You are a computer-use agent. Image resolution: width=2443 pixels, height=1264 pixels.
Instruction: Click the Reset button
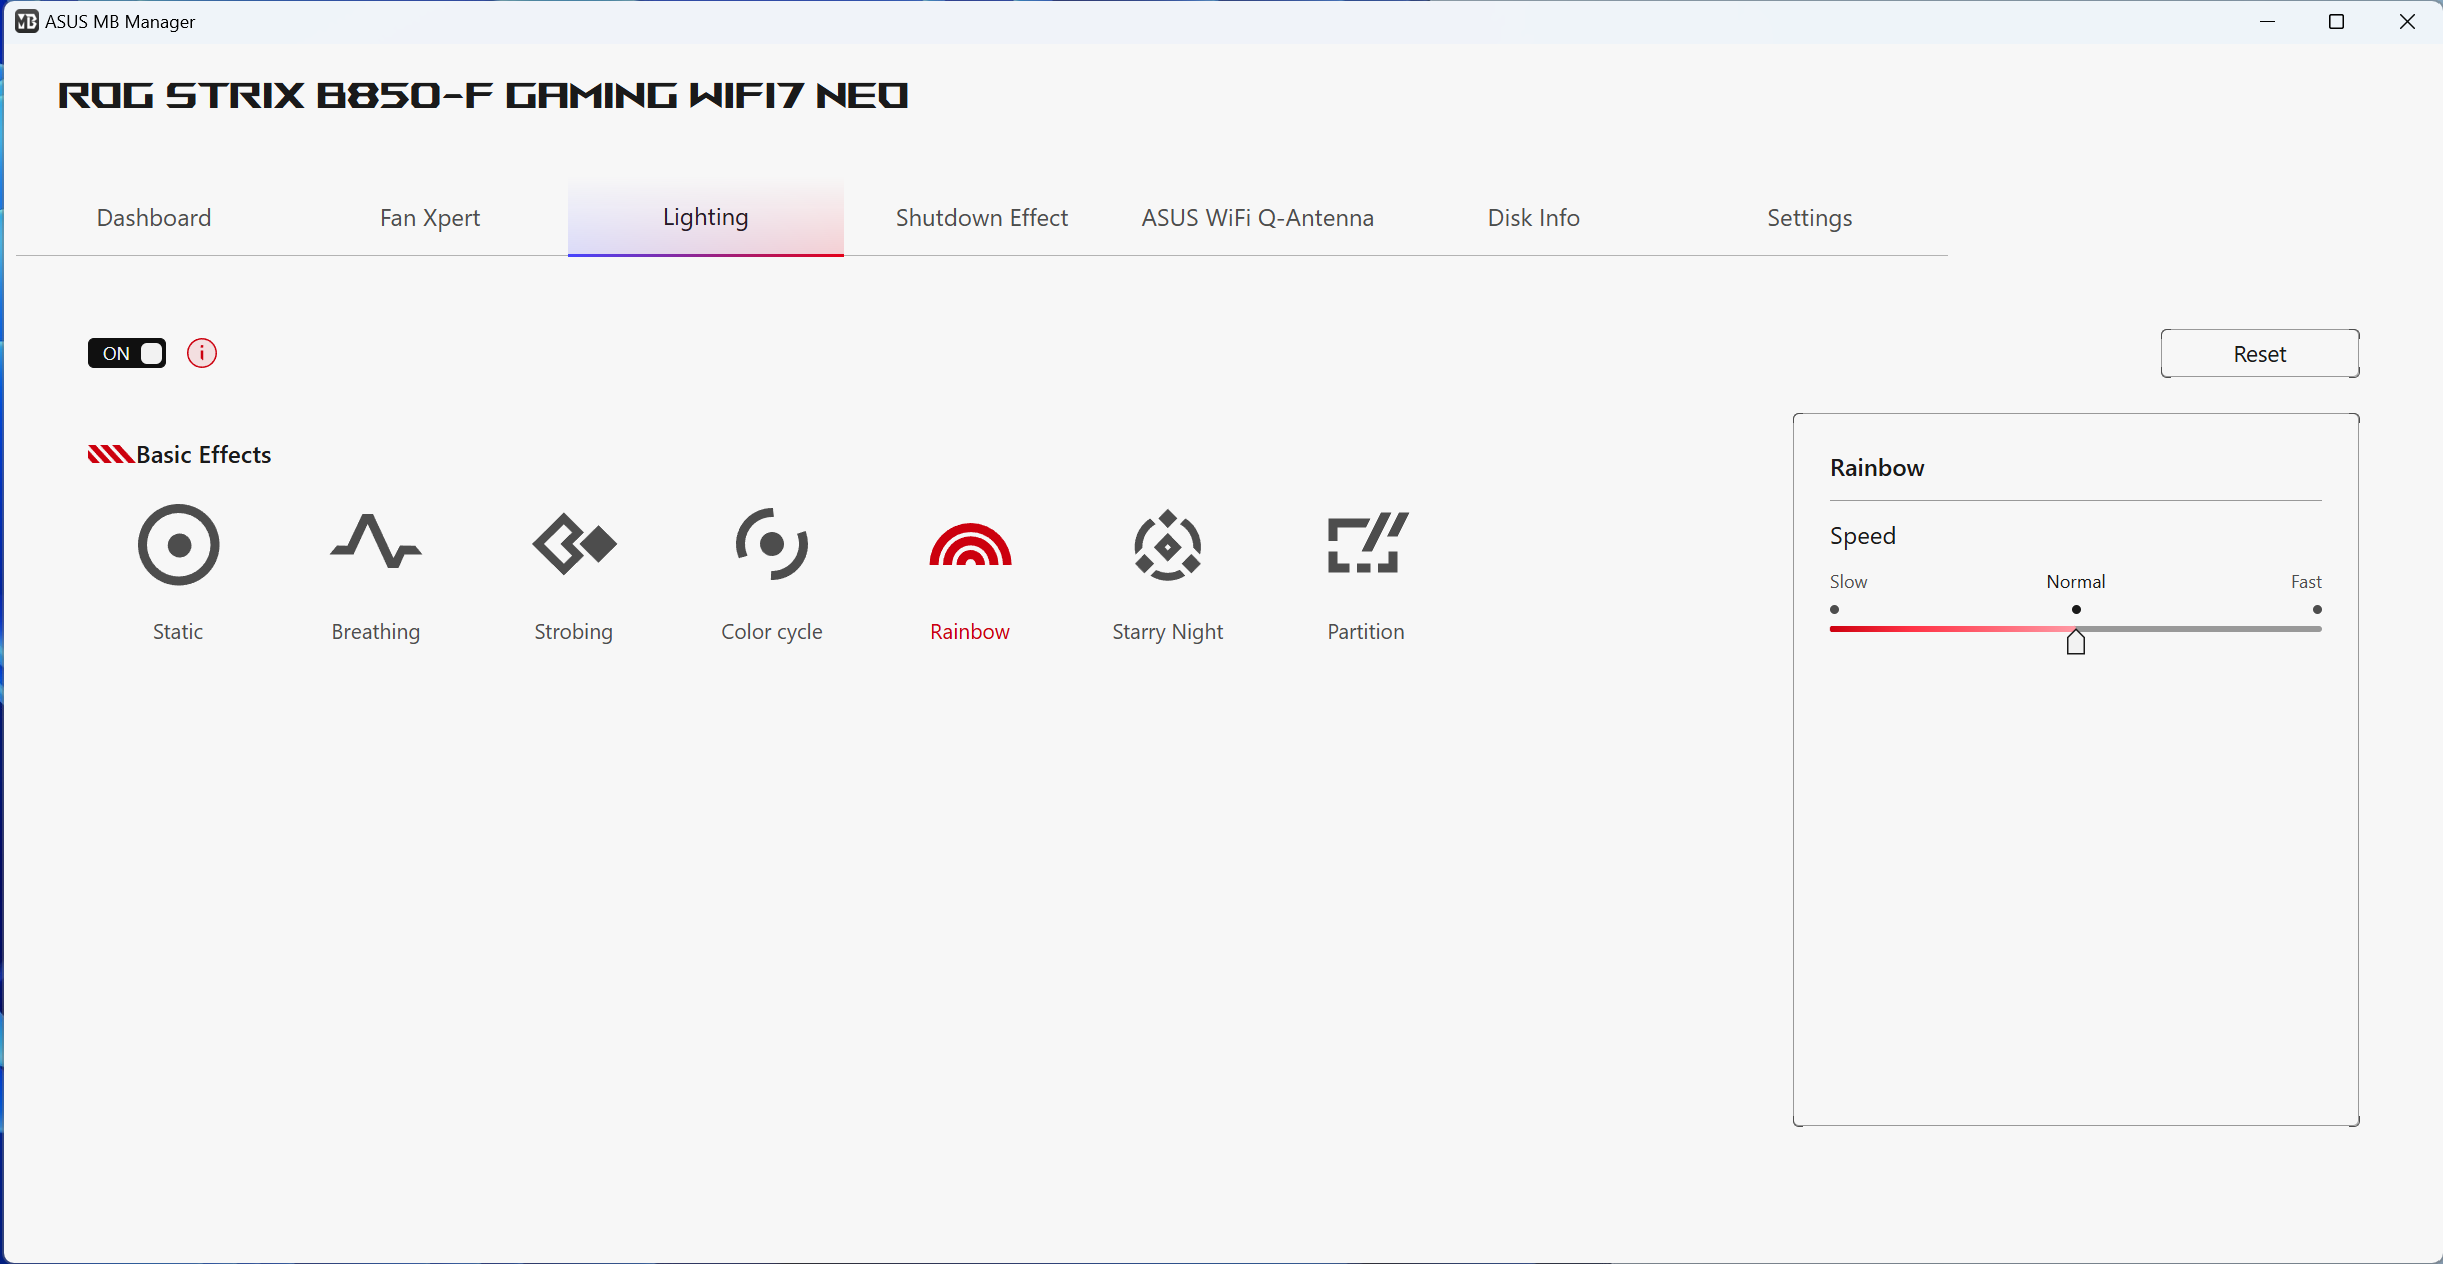(x=2260, y=354)
